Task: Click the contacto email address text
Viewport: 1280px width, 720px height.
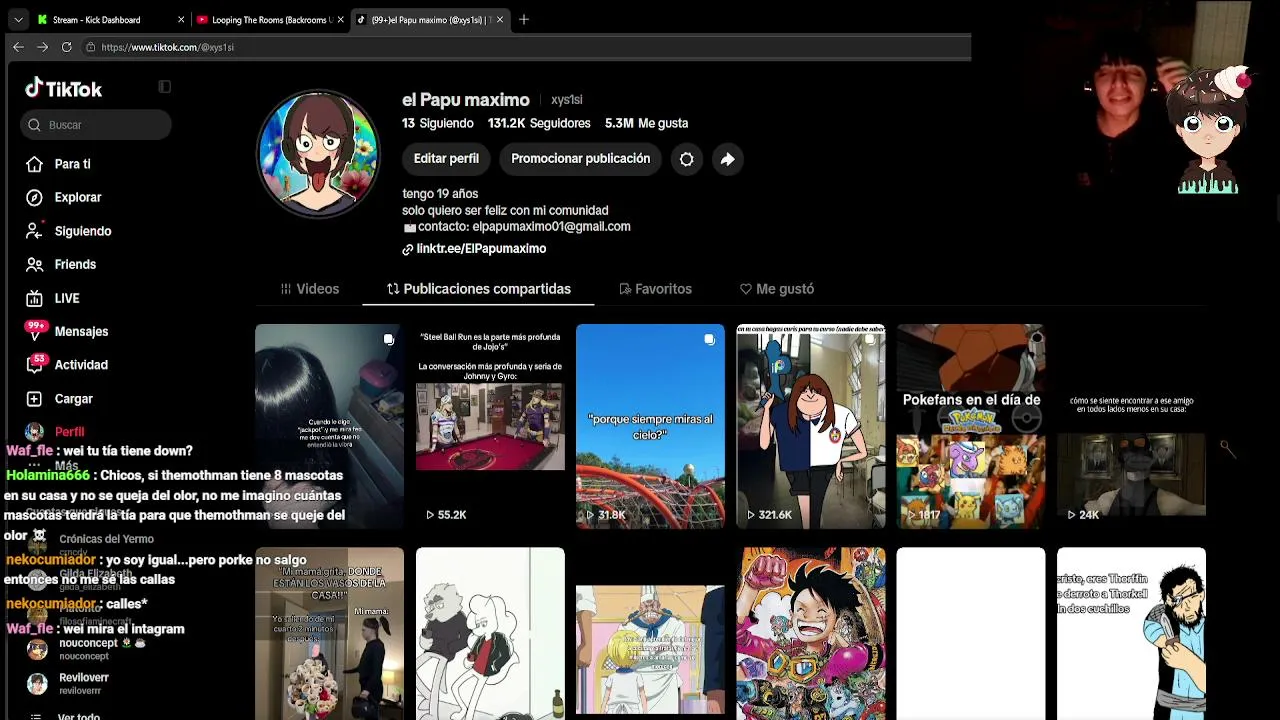Action: pyautogui.click(x=551, y=227)
